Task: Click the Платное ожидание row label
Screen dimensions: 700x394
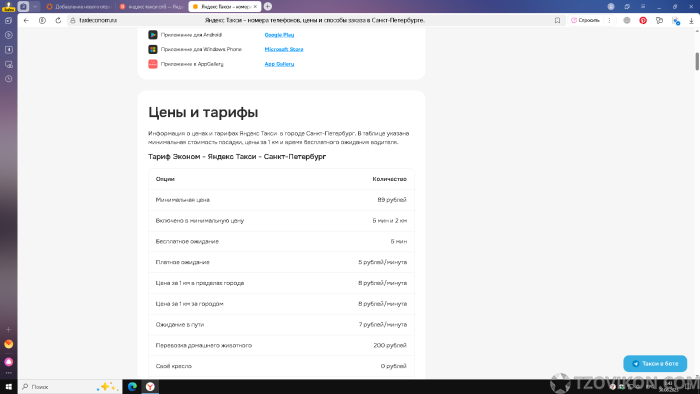Action: (182, 262)
